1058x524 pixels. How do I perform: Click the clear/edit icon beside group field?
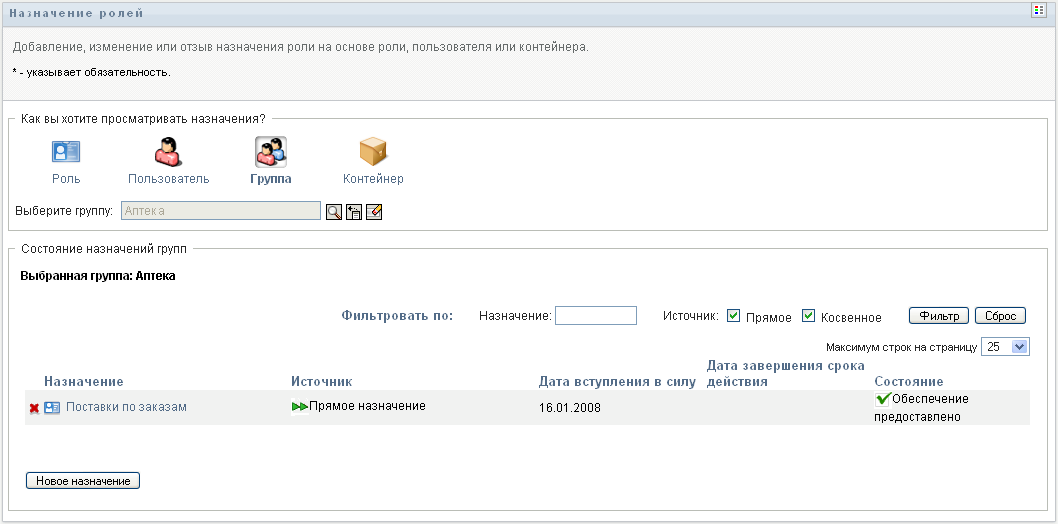374,212
